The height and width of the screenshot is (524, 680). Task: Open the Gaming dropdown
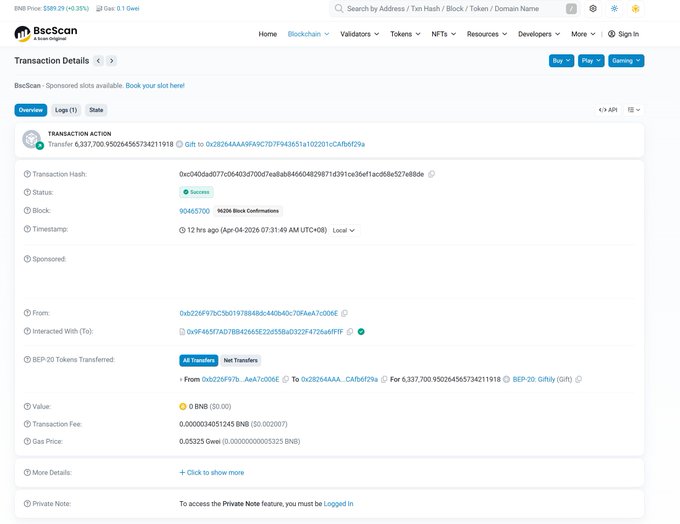tap(626, 61)
